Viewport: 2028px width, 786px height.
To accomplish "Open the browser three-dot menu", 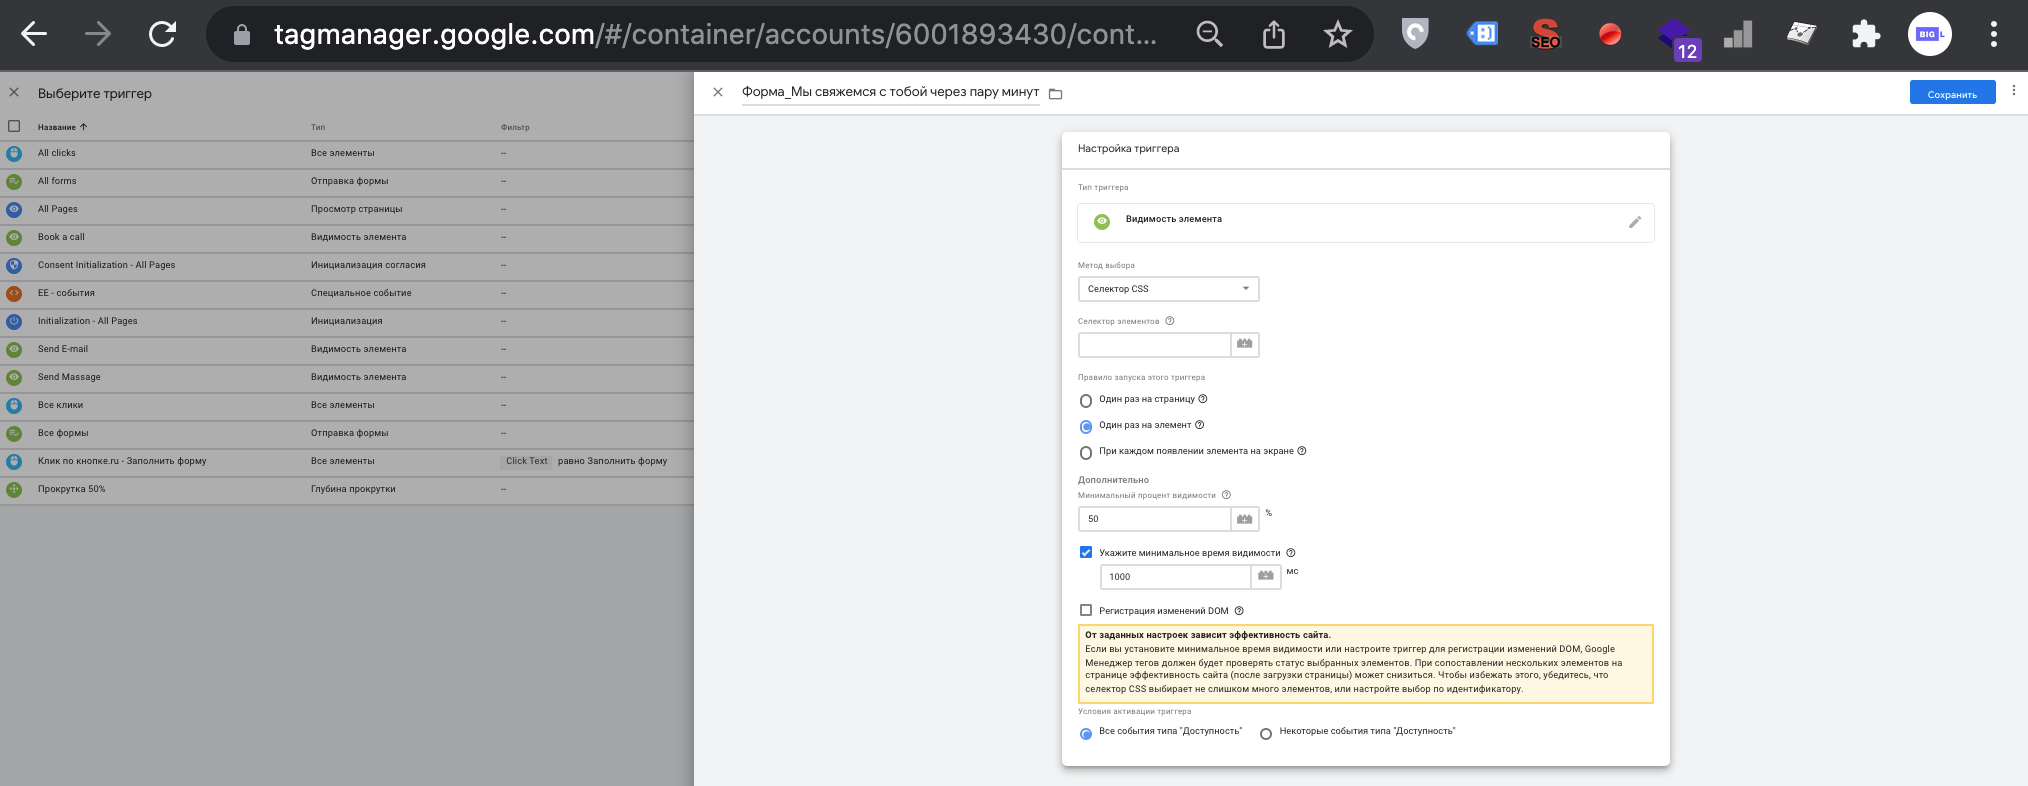I will 1993,34.
